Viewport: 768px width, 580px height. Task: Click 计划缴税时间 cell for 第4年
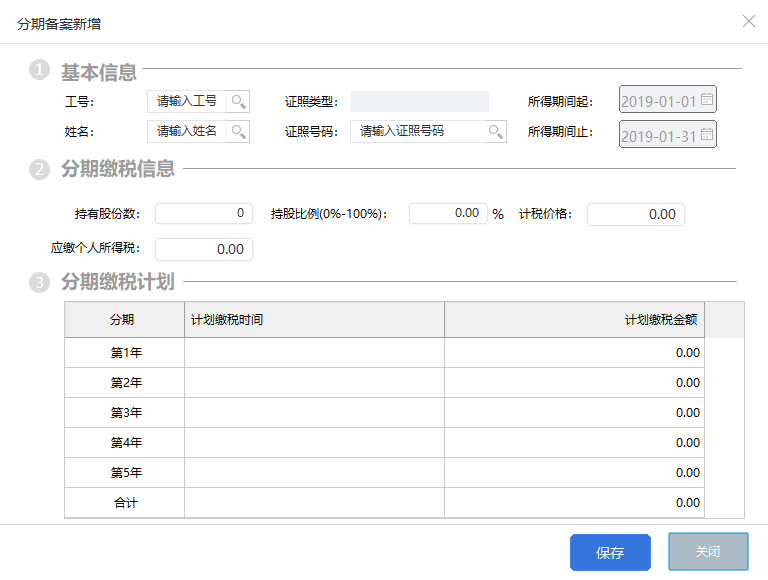pyautogui.click(x=314, y=443)
